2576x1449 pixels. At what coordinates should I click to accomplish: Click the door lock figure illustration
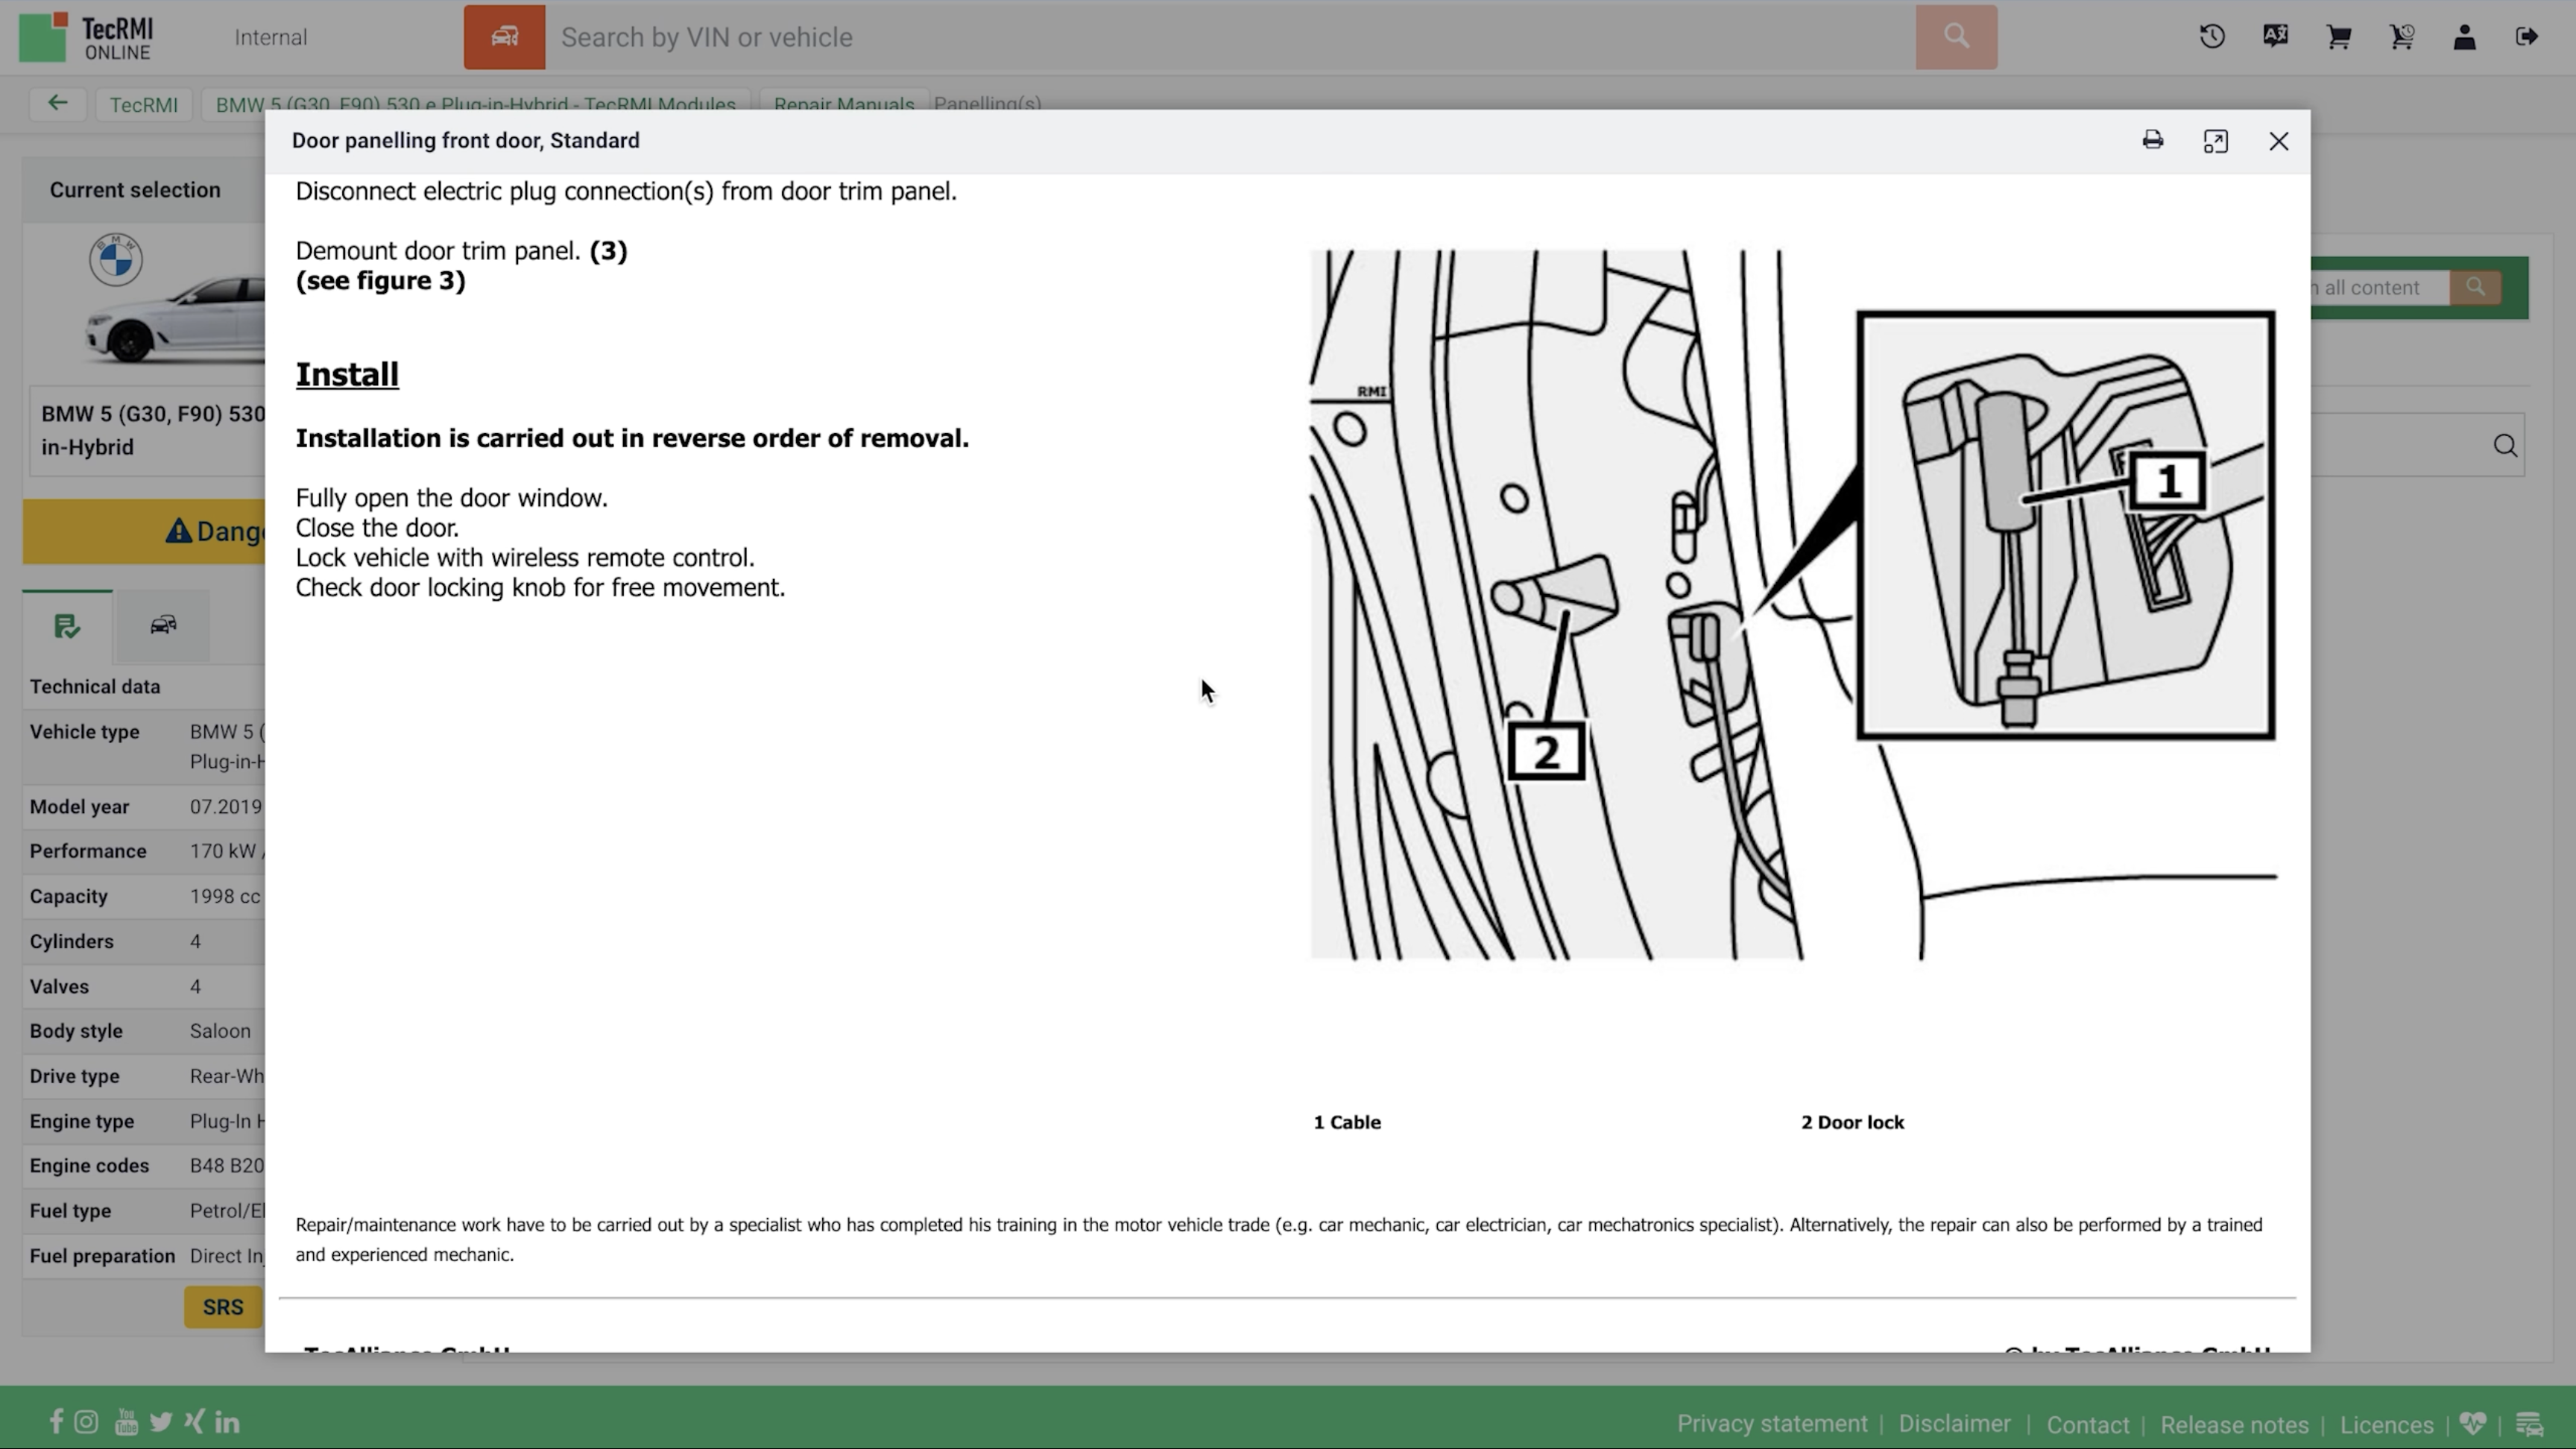tap(1793, 605)
